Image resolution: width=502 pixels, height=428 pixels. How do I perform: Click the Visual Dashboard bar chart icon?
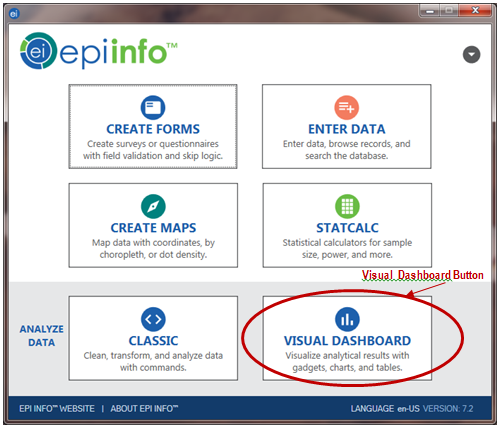tap(347, 319)
